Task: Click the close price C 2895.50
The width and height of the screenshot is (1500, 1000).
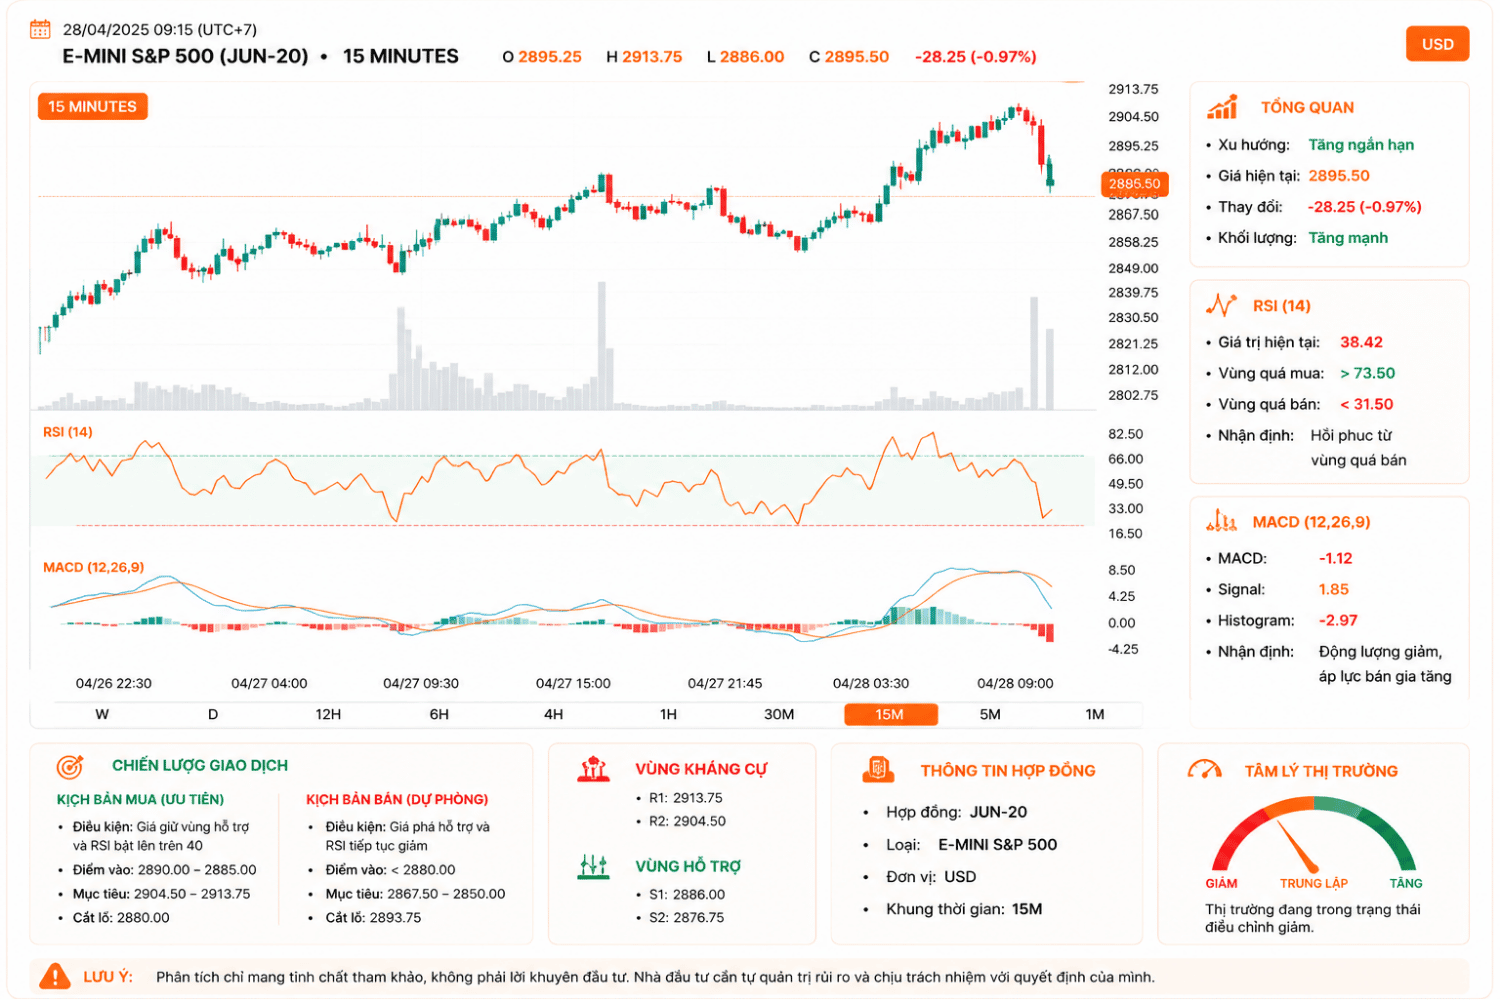Action: click(849, 57)
